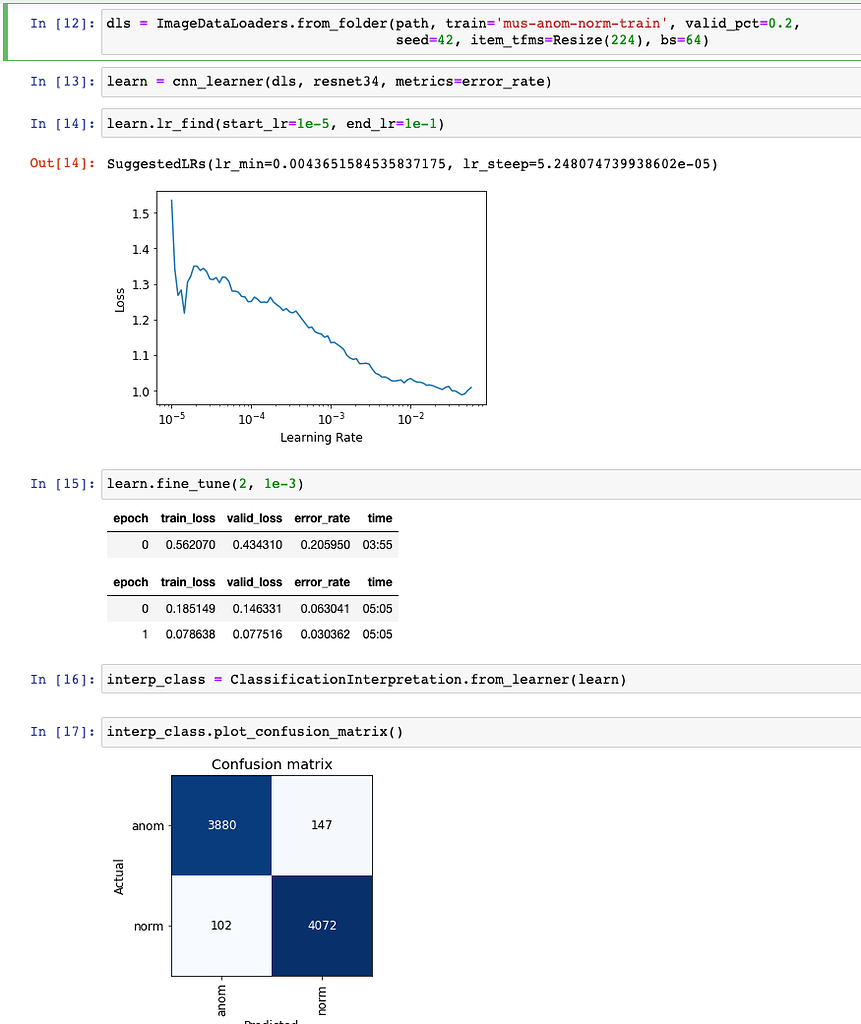Select the plot_confusion_matrix code cell

(260, 731)
